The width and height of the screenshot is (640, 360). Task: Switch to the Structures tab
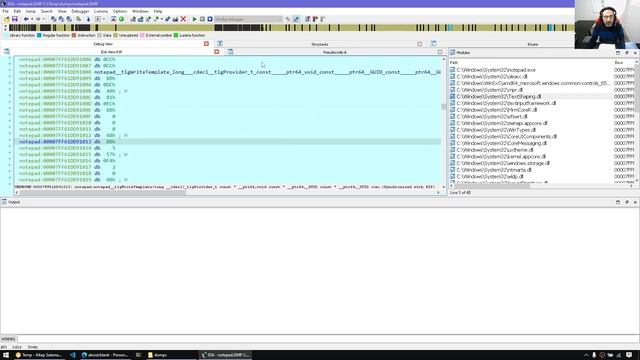point(320,44)
